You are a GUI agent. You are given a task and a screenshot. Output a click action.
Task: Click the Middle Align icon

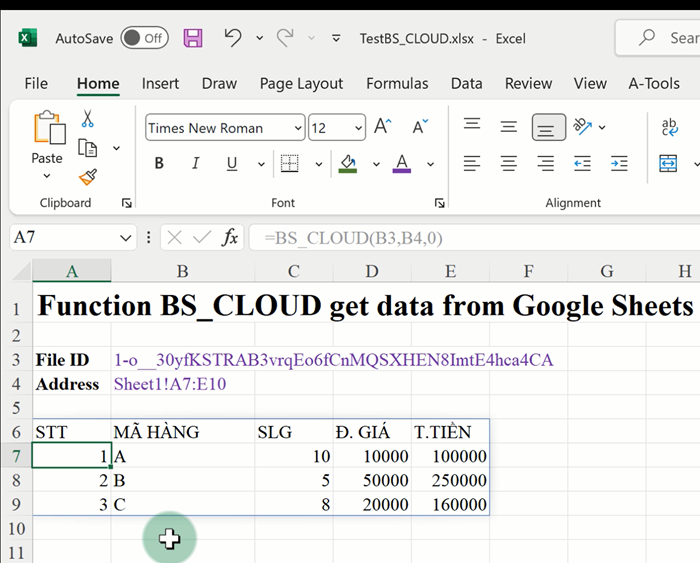pyautogui.click(x=508, y=127)
